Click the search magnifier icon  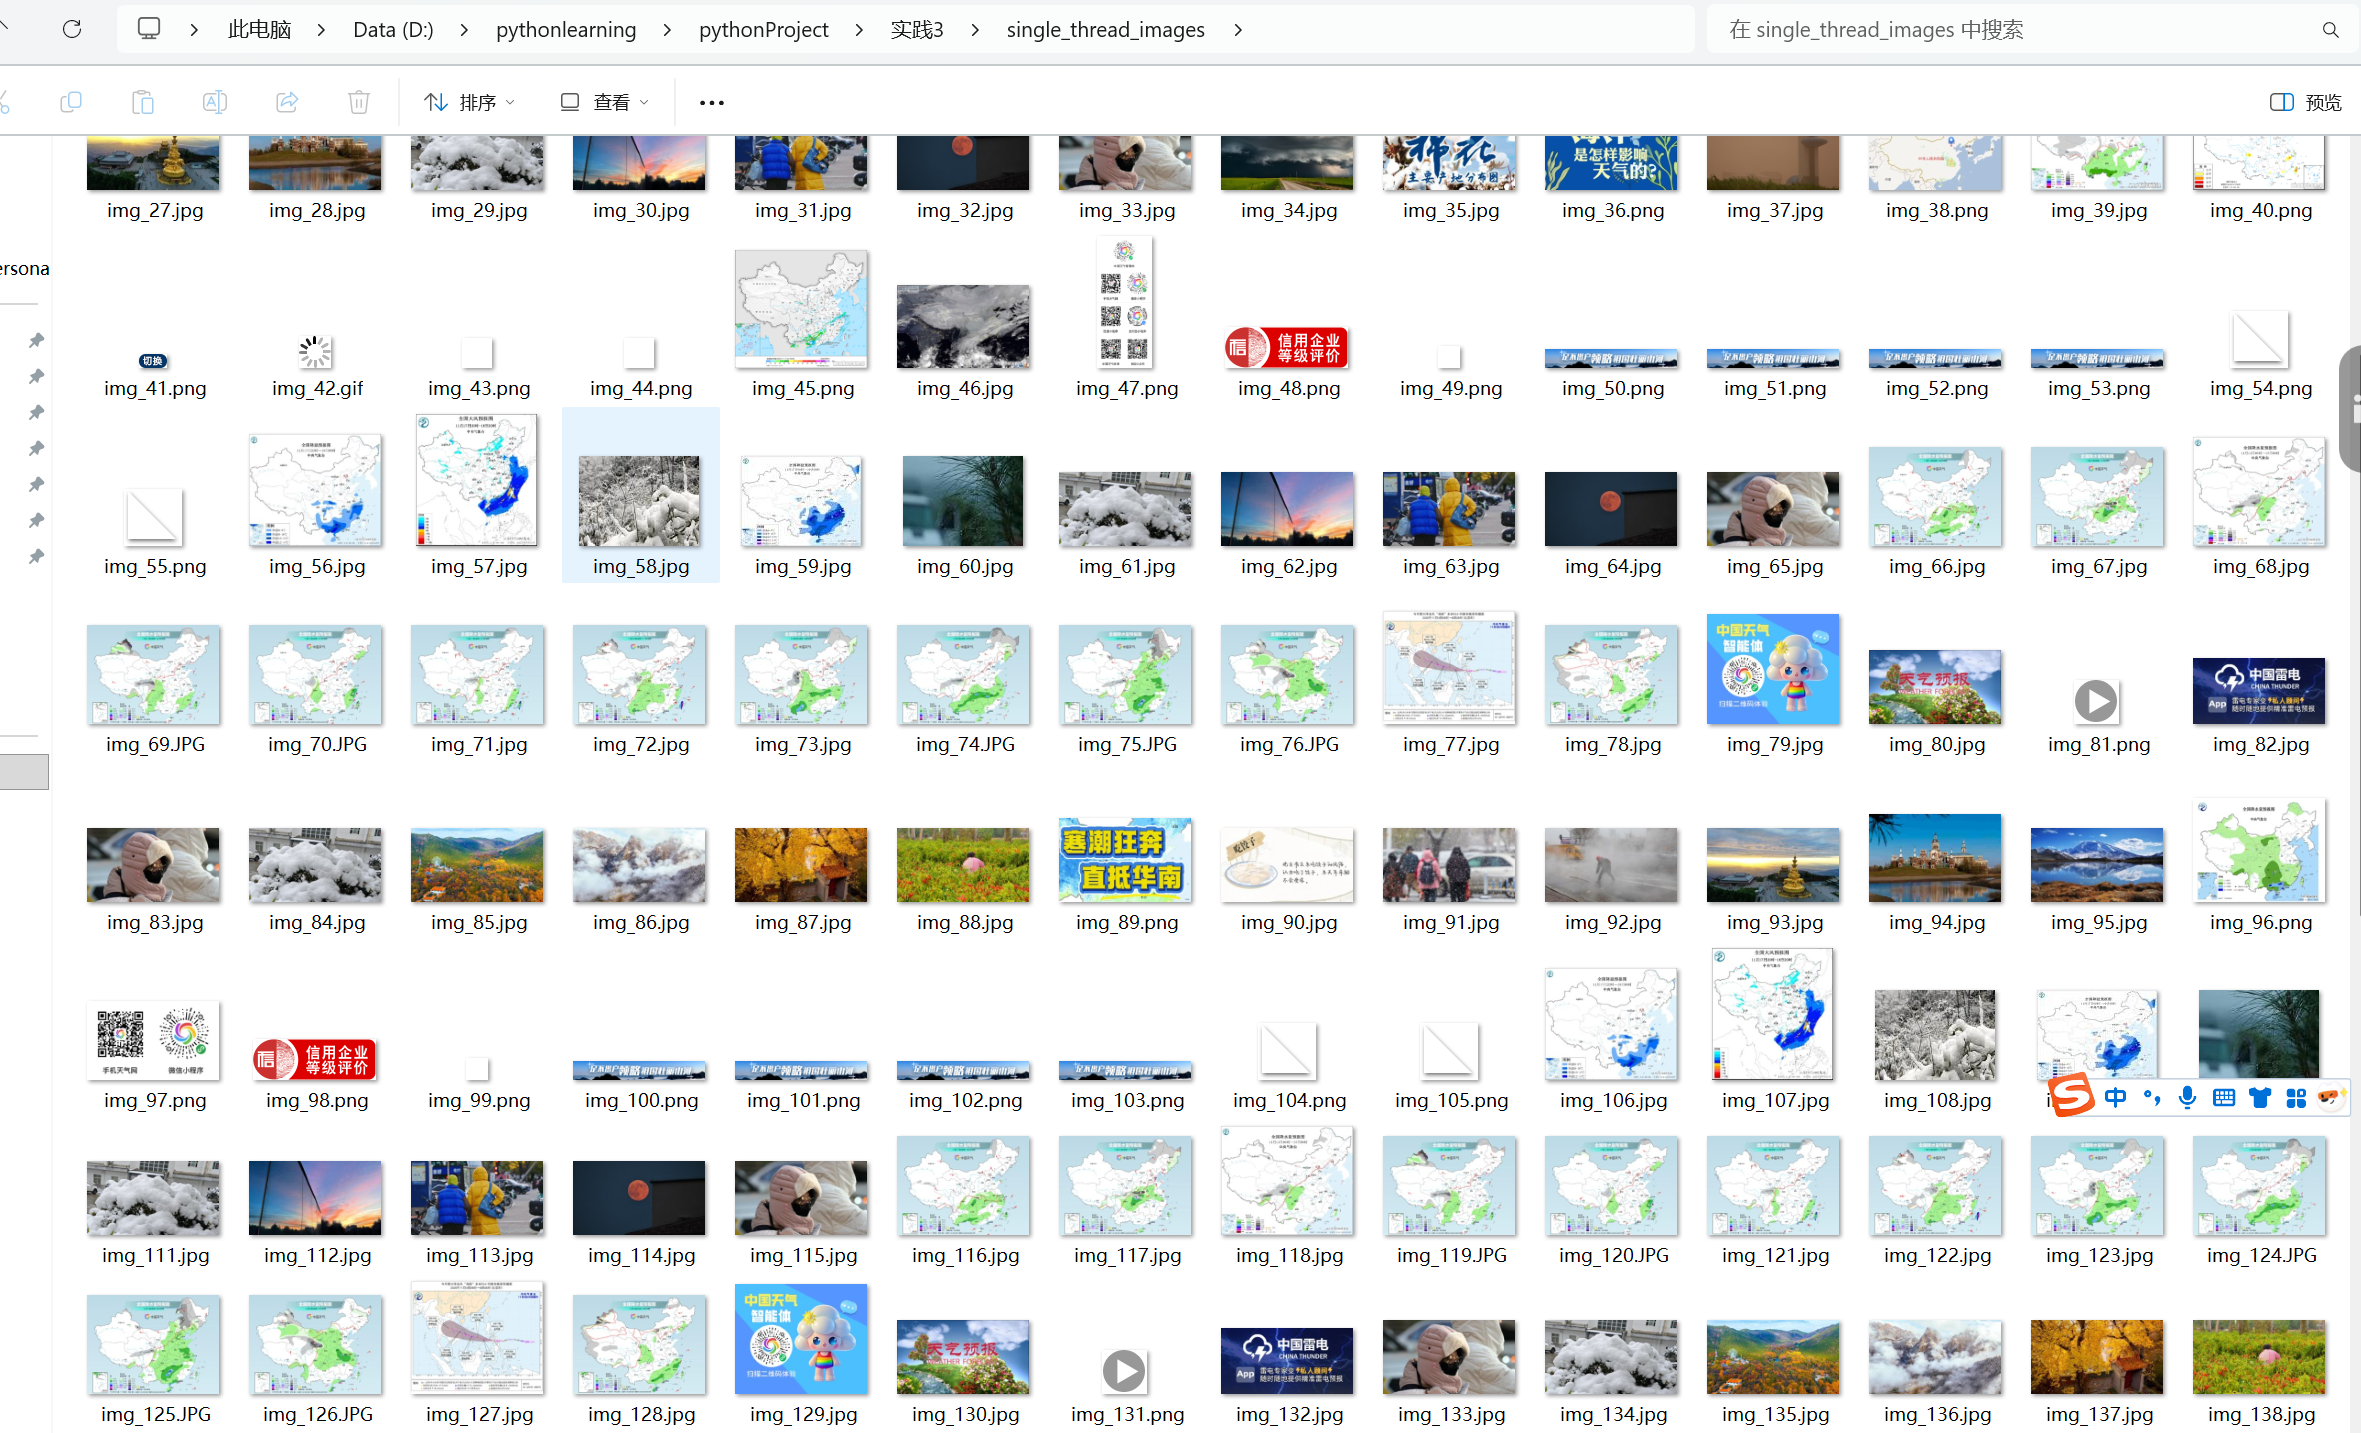point(2330,30)
